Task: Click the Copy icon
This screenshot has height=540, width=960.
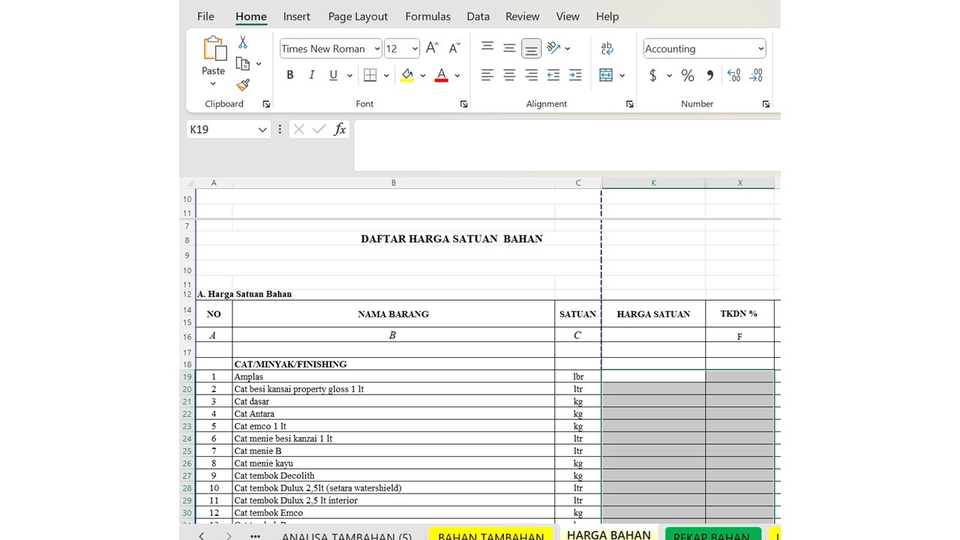Action: click(x=243, y=64)
